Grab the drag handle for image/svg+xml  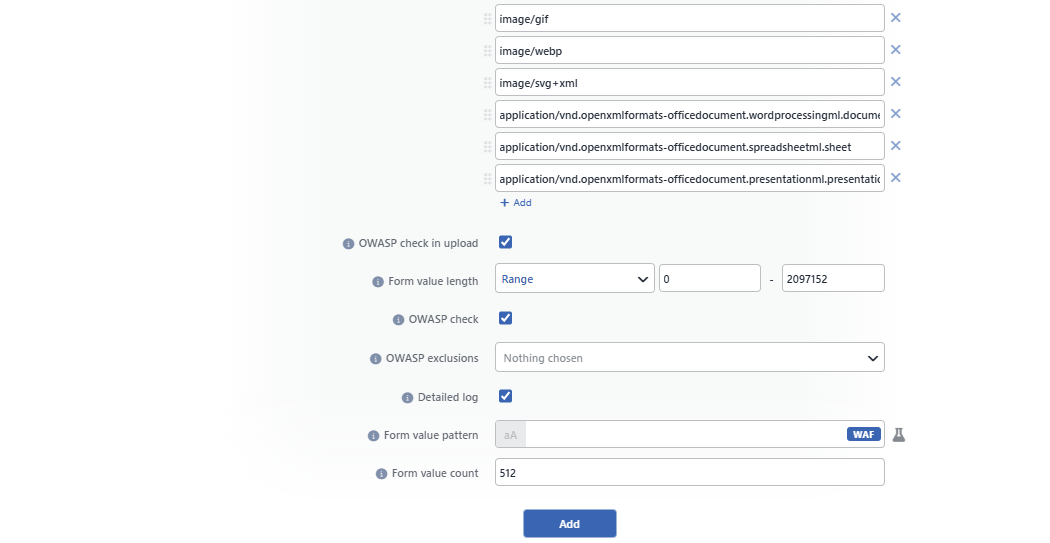(488, 83)
